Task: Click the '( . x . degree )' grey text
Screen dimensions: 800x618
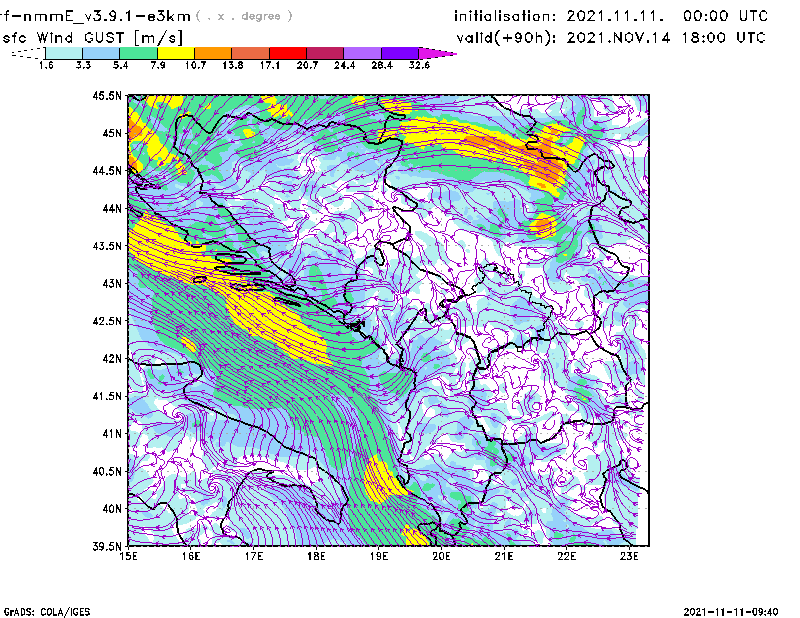Action: pos(244,16)
